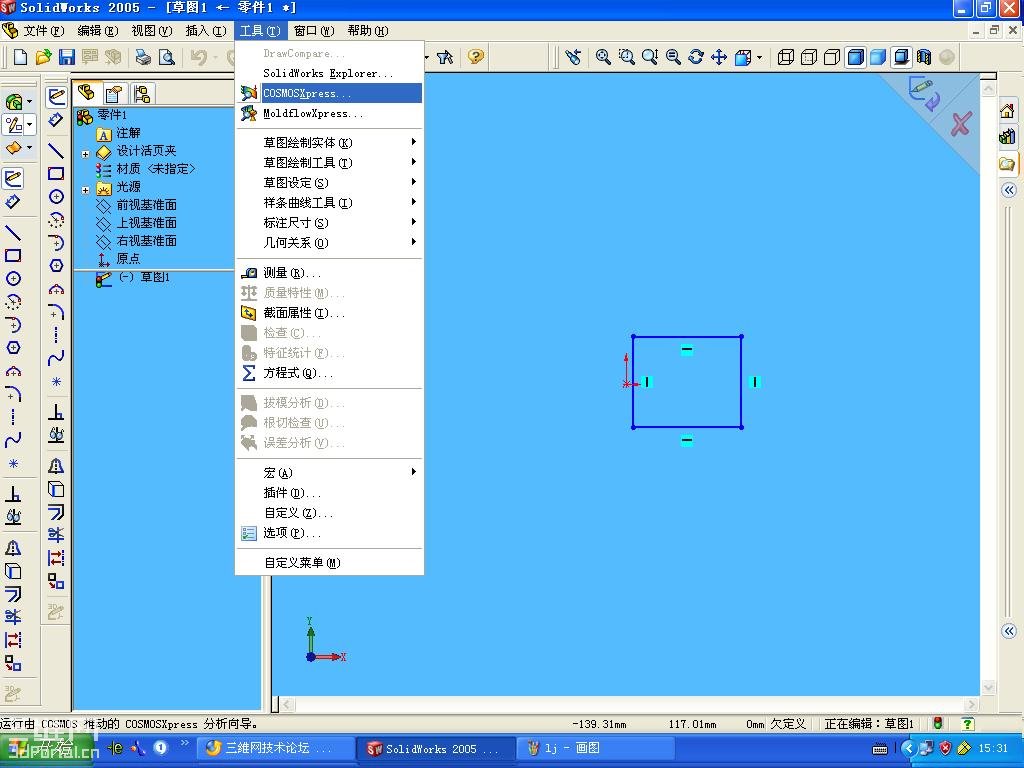Viewport: 1024px width, 768px height.
Task: Select the 原点 tree item
Action: (128, 259)
